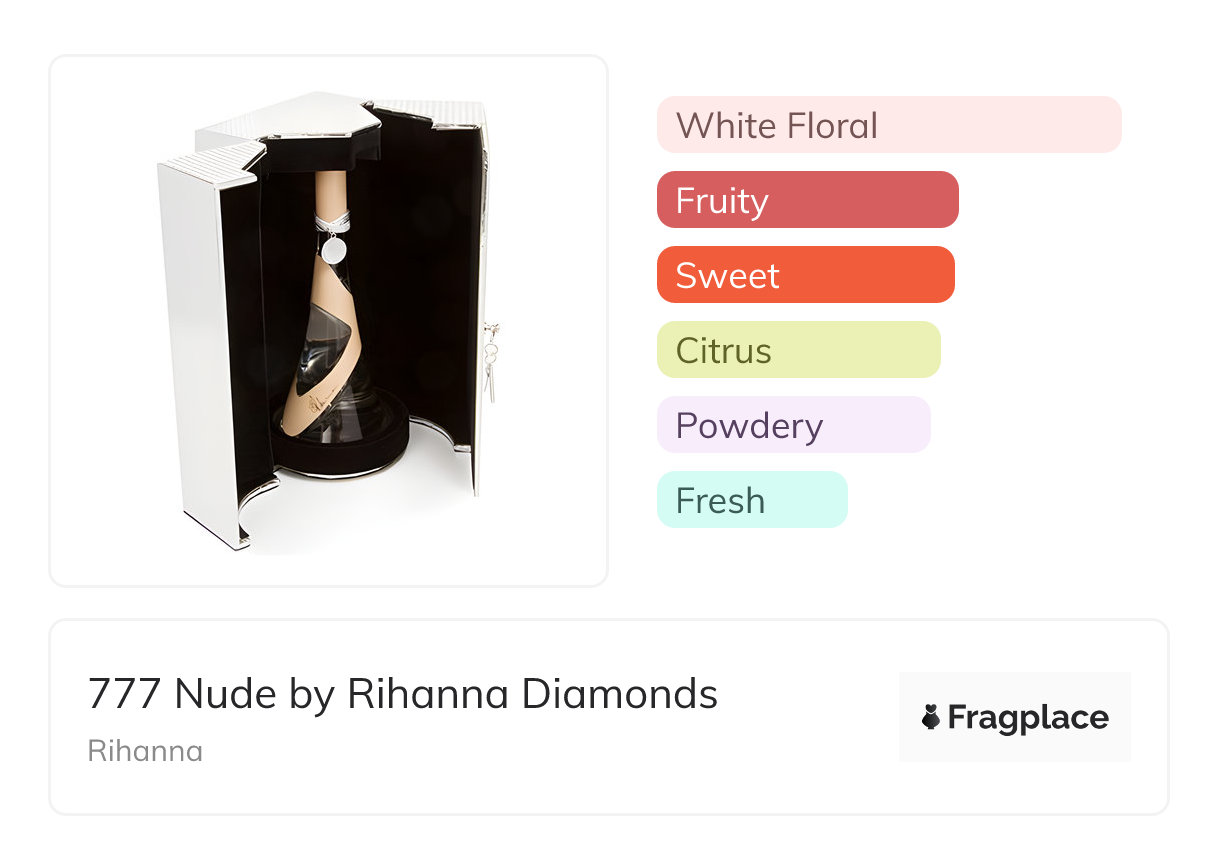Select the White Floral accord bar
Image resolution: width=1218 pixels, height=864 pixels.
click(888, 125)
